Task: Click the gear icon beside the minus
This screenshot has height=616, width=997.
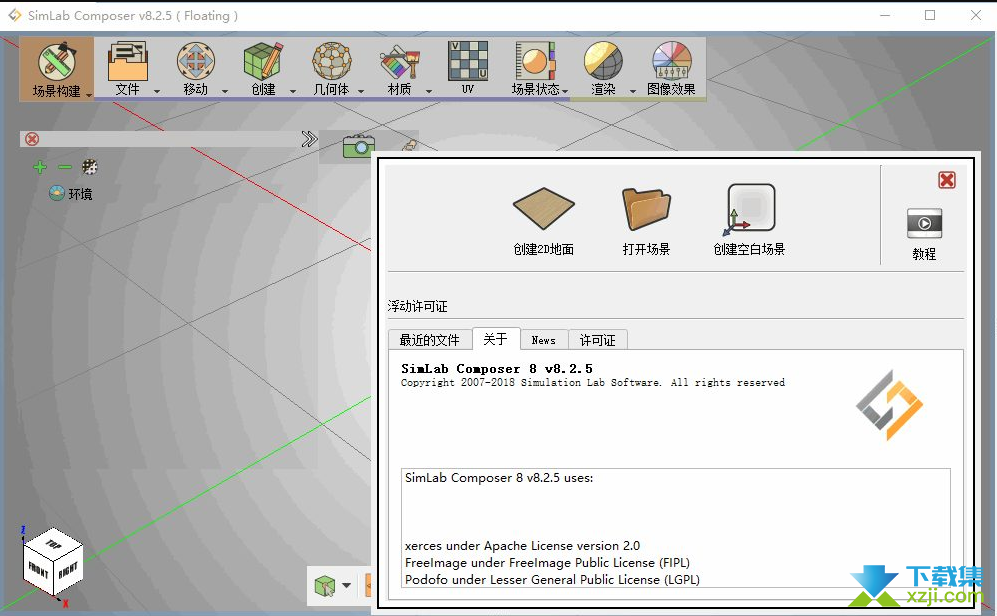Action: click(x=90, y=167)
